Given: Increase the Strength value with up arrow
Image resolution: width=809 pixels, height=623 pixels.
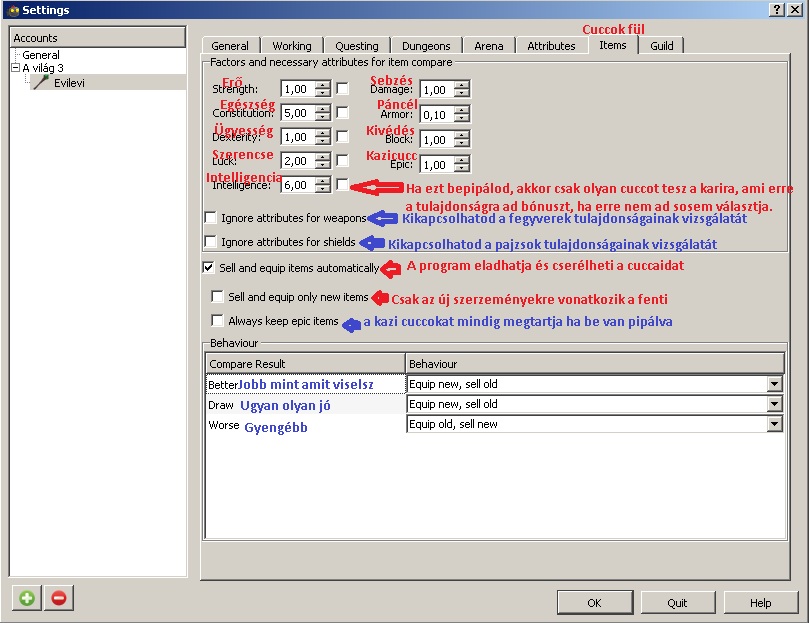Looking at the screenshot, I should [322, 85].
